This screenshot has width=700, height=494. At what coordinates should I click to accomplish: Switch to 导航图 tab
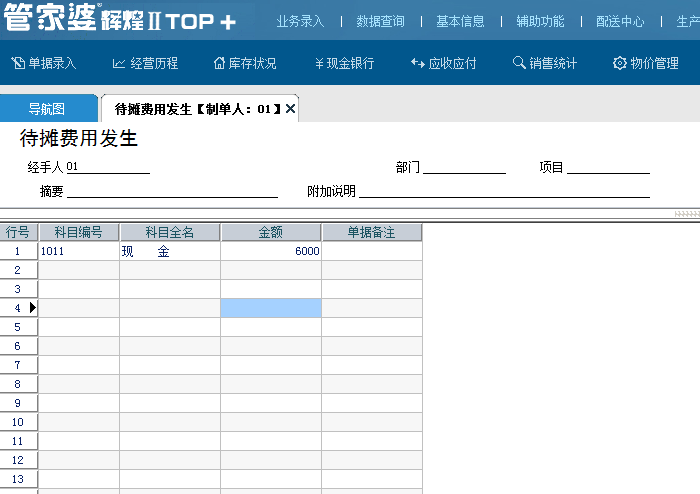[x=46, y=108]
